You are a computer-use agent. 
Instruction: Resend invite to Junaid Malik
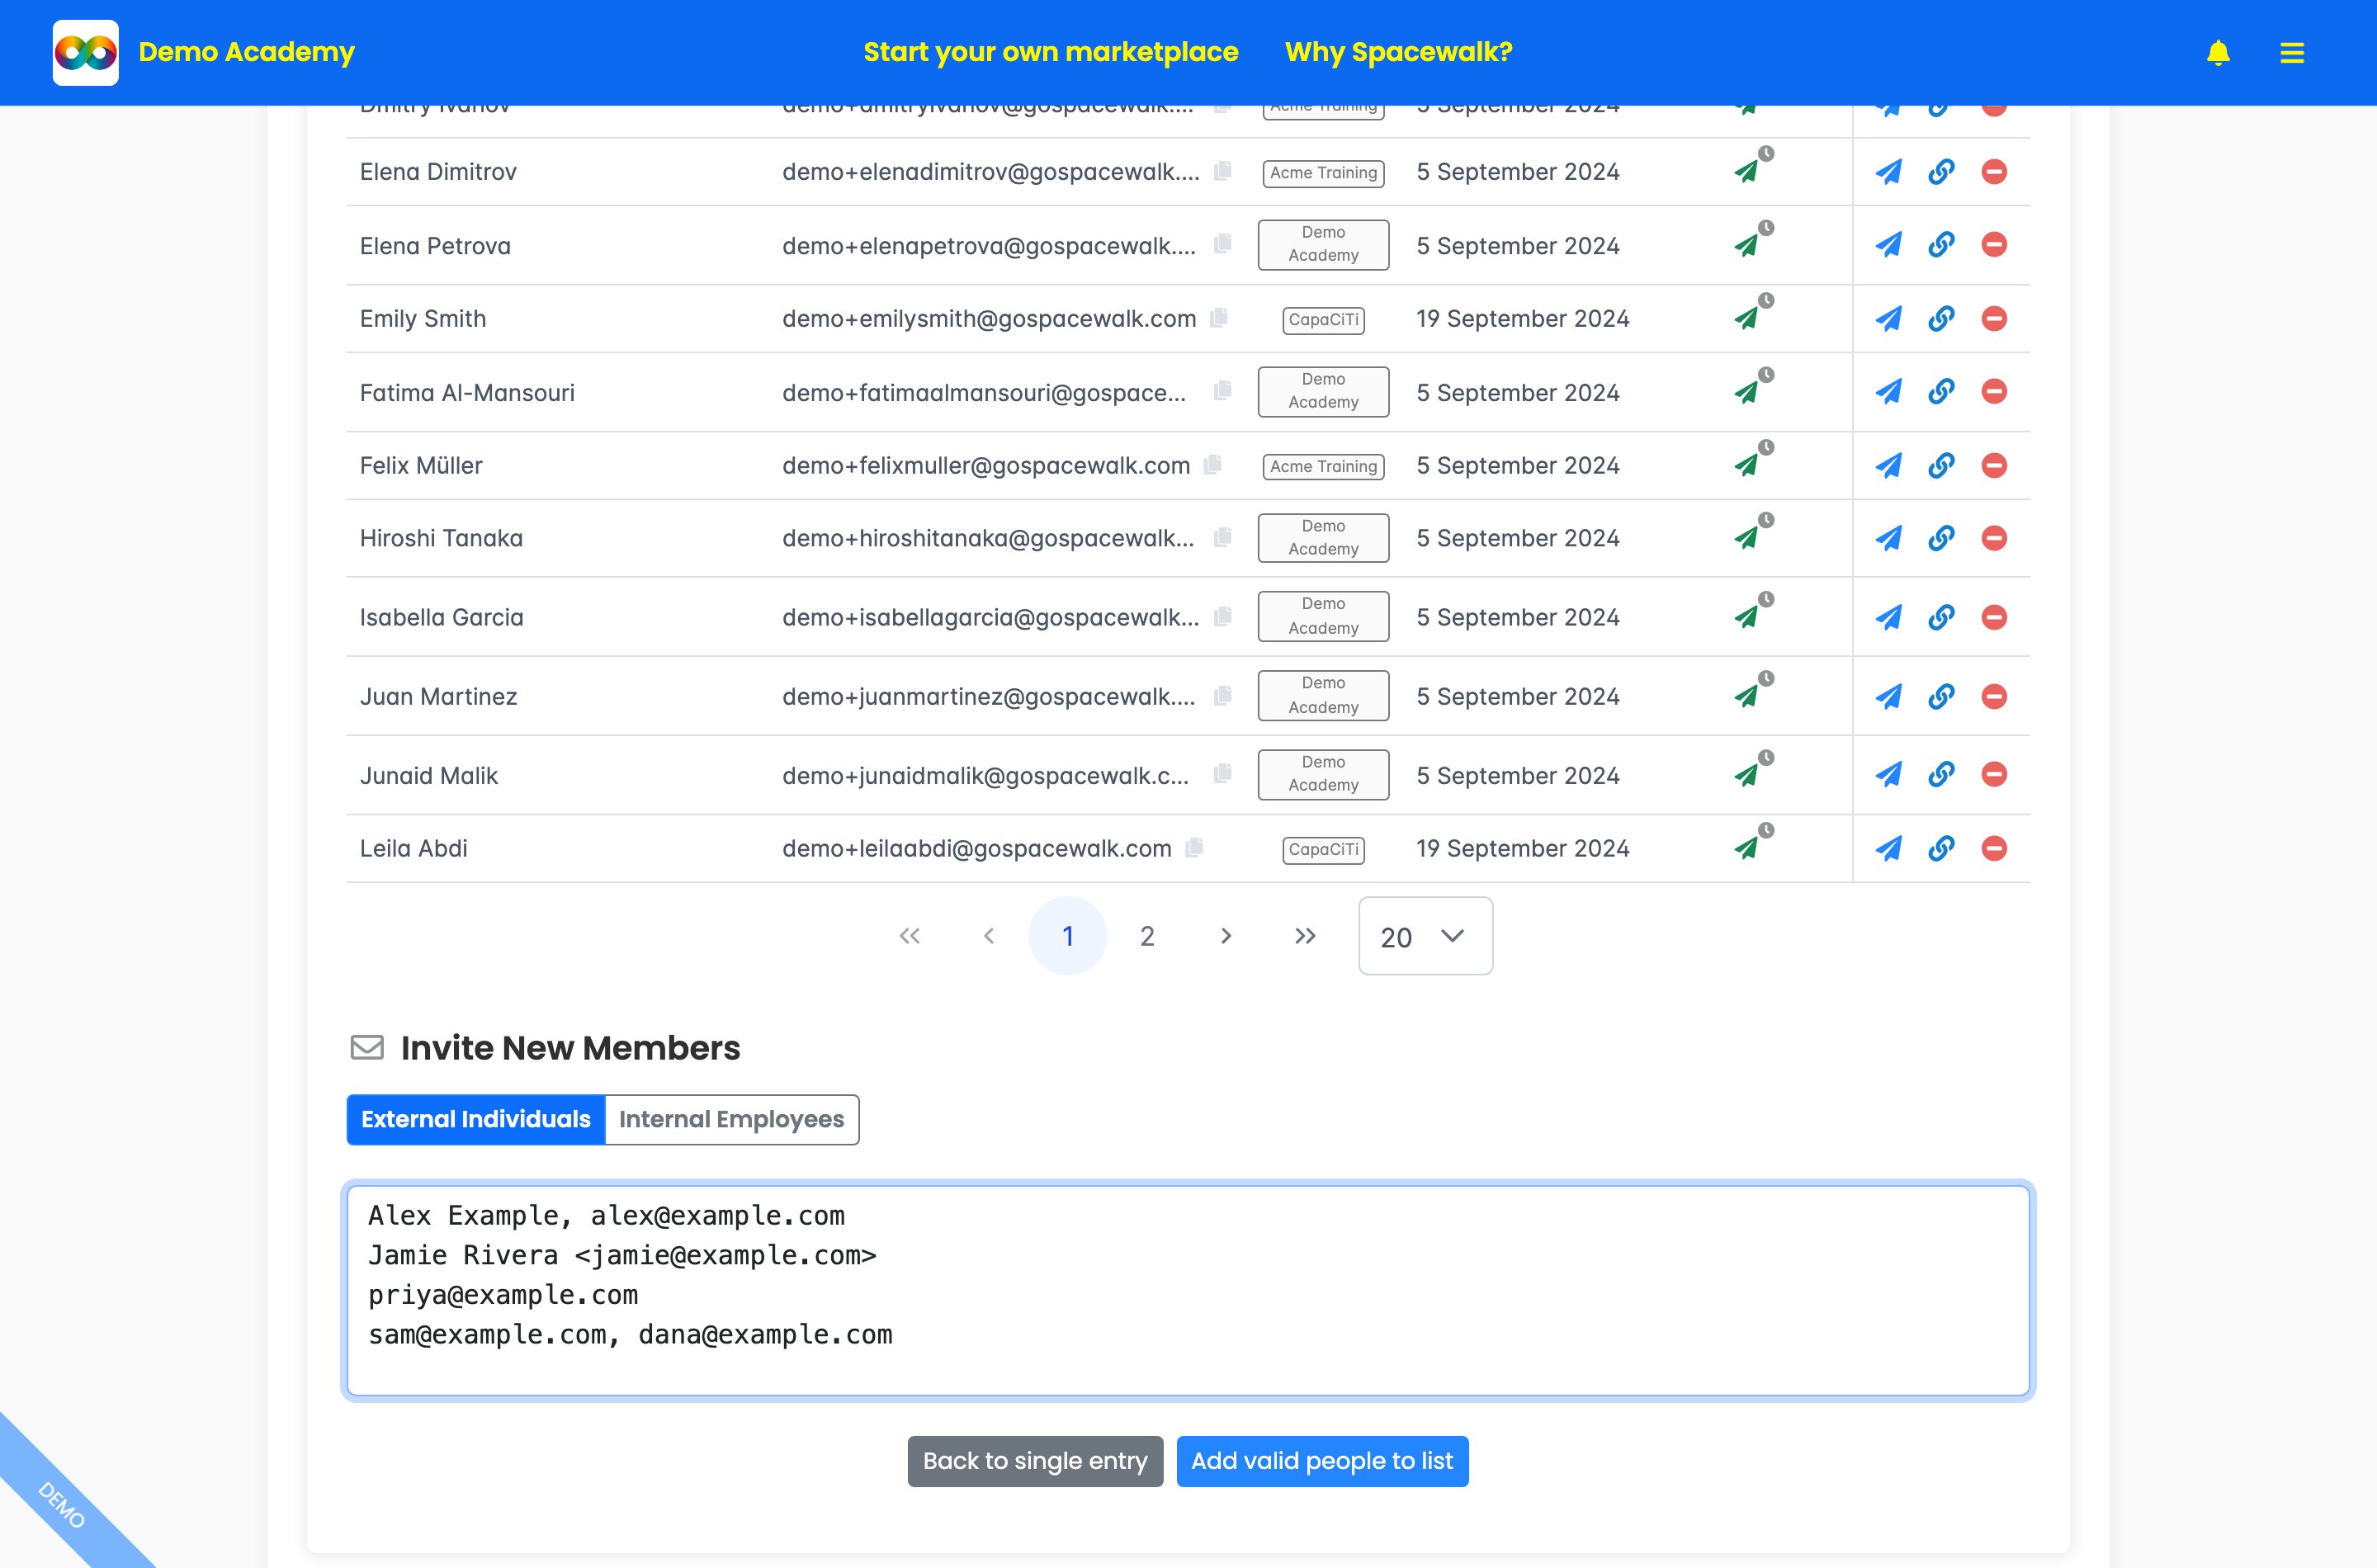(1888, 775)
